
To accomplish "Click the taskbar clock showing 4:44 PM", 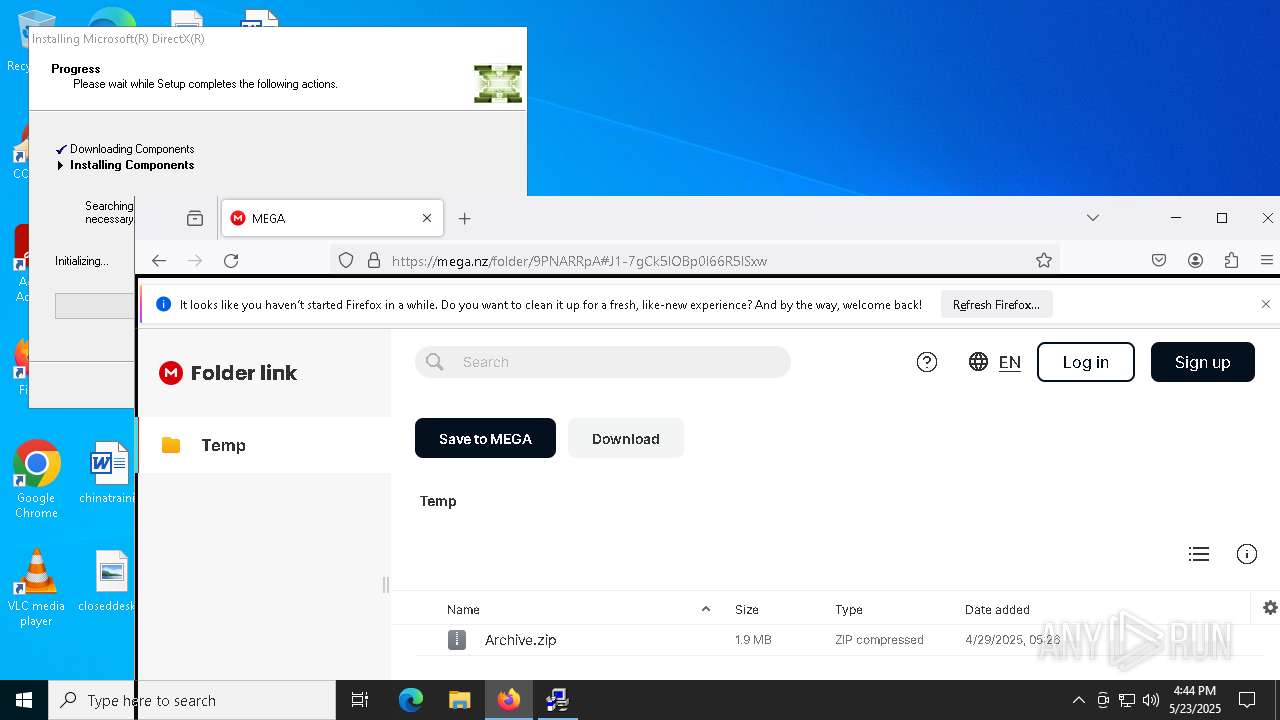I will coord(1195,700).
